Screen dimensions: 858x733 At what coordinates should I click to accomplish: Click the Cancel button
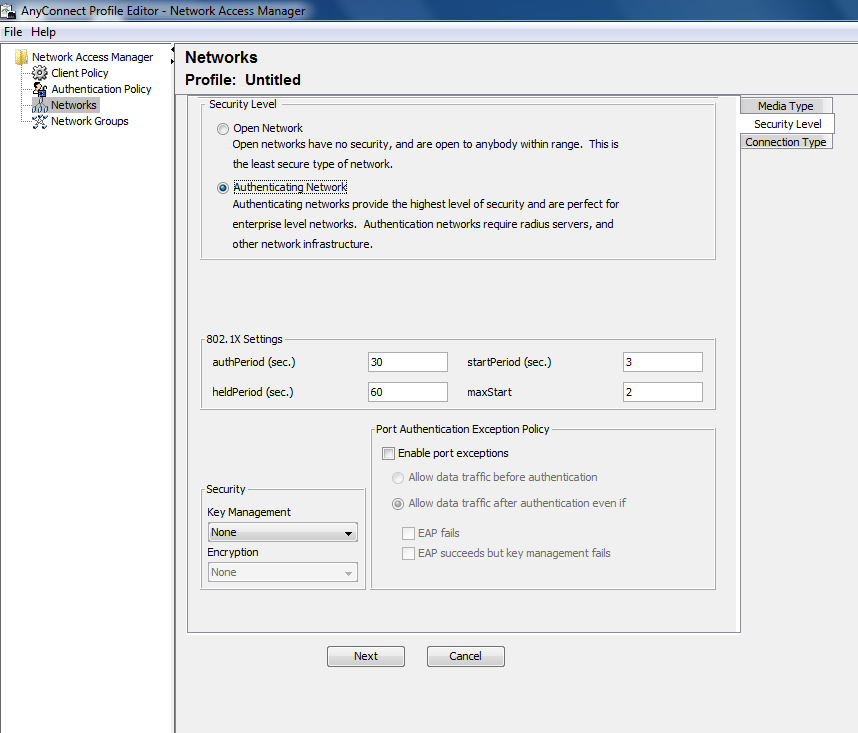click(466, 656)
